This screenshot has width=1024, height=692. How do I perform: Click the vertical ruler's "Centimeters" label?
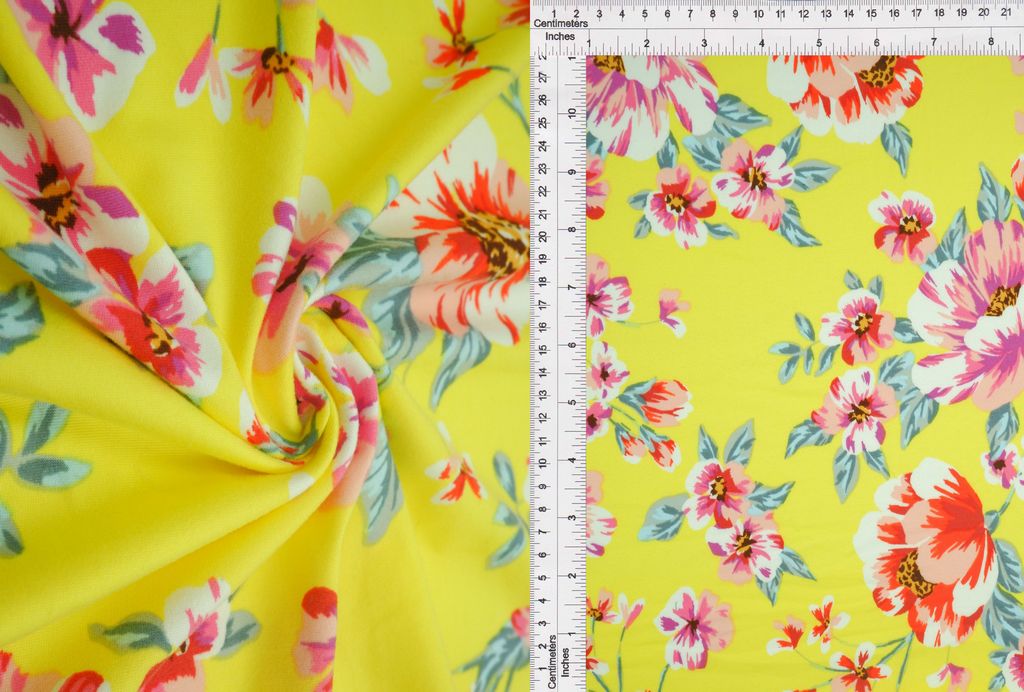[x=552, y=661]
